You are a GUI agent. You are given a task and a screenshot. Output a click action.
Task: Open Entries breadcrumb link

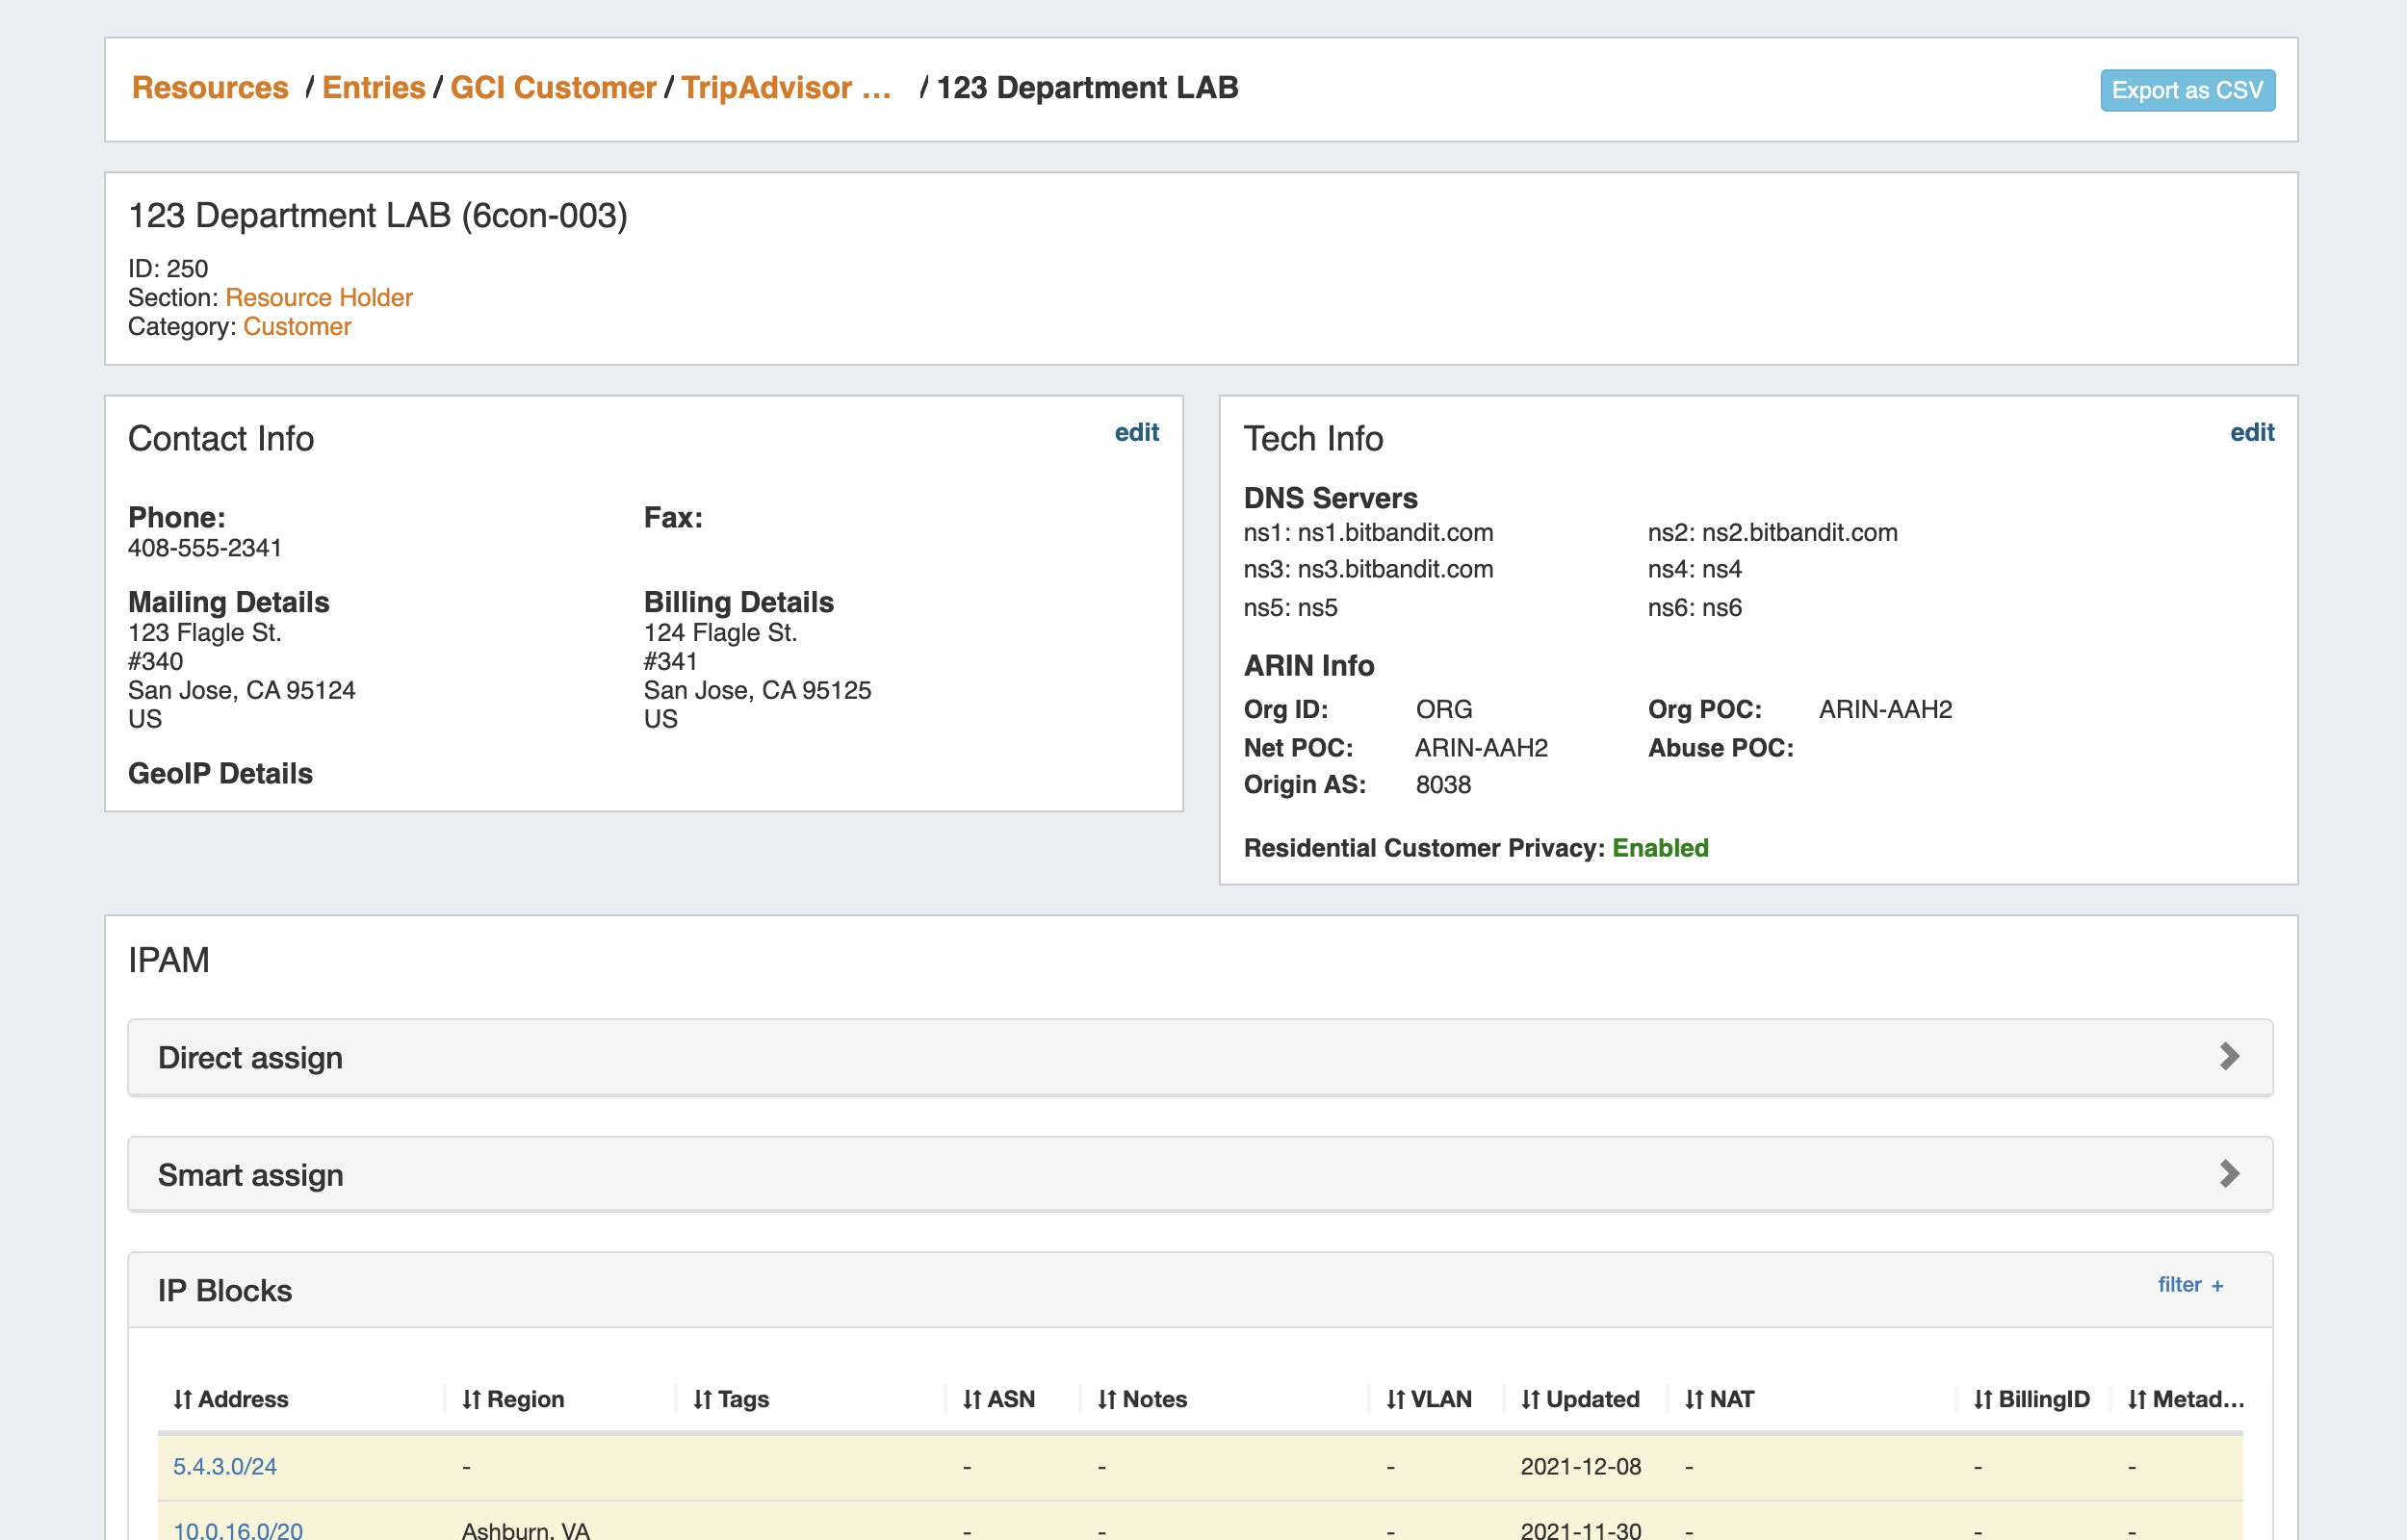coord(373,88)
